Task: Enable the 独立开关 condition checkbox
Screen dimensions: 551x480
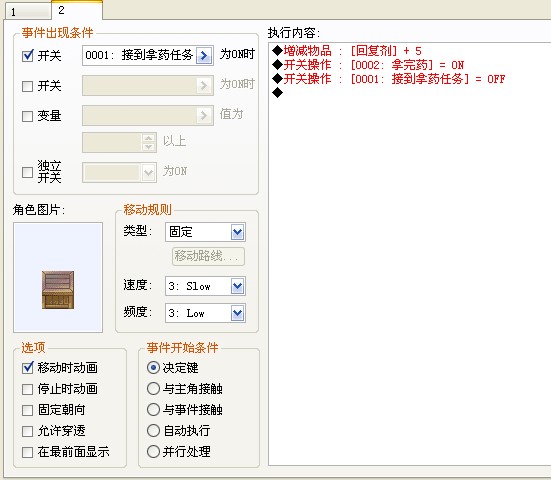Action: (27, 172)
